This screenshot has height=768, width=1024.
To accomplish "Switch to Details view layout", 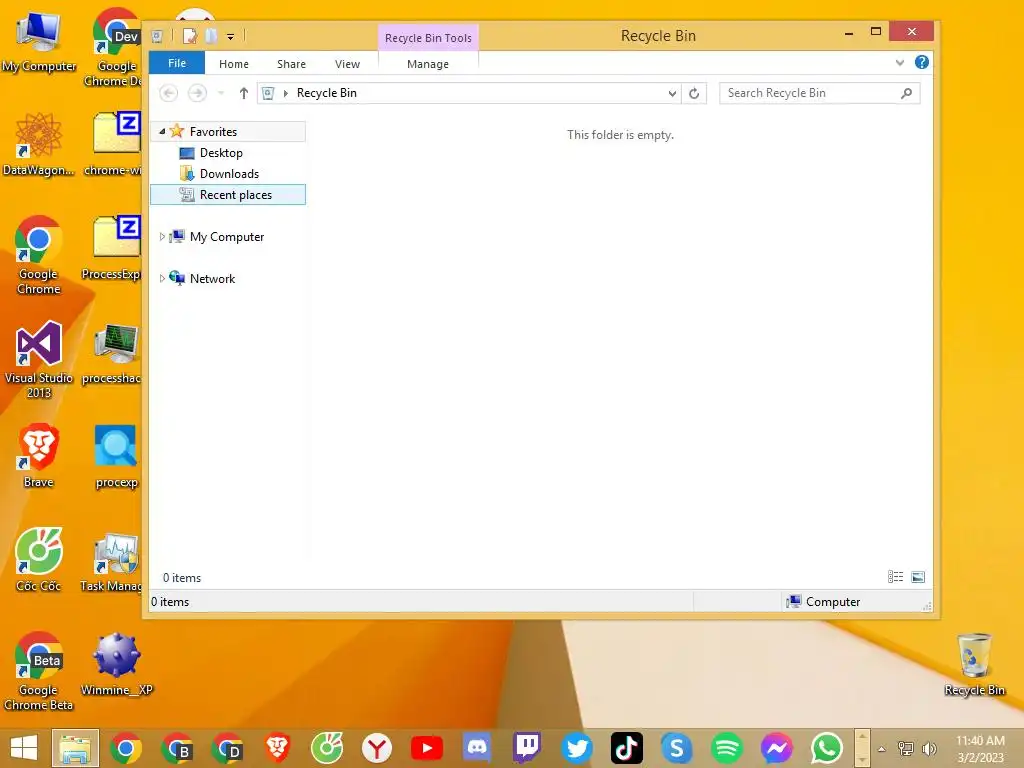I will click(895, 577).
